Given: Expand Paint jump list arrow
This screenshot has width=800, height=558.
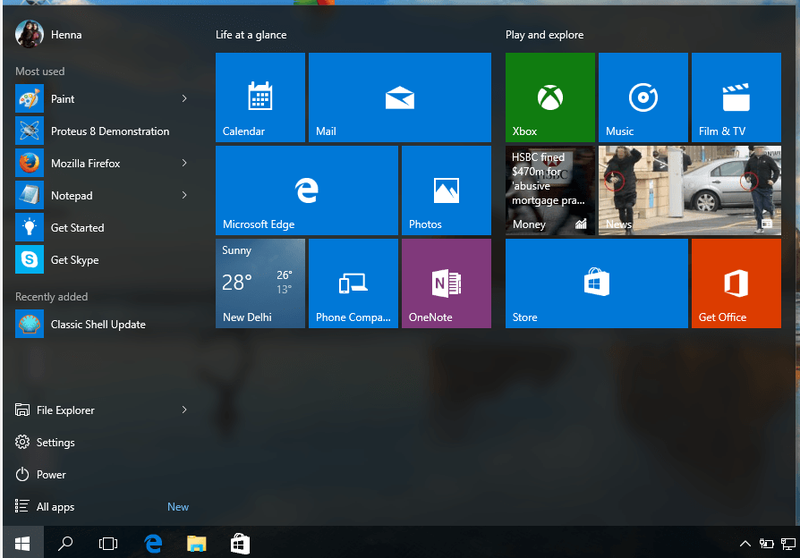Looking at the screenshot, I should point(184,98).
